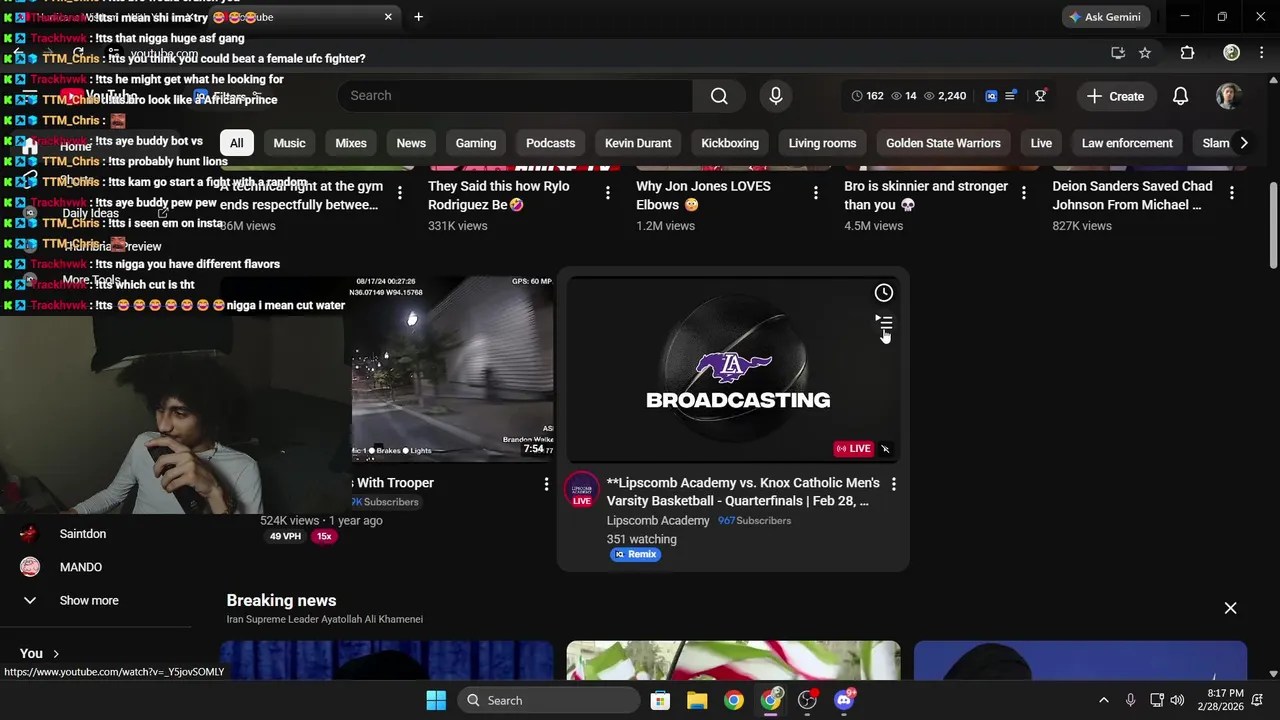Open the Windows Start menu
Image resolution: width=1280 pixels, height=720 pixels.
tap(436, 700)
